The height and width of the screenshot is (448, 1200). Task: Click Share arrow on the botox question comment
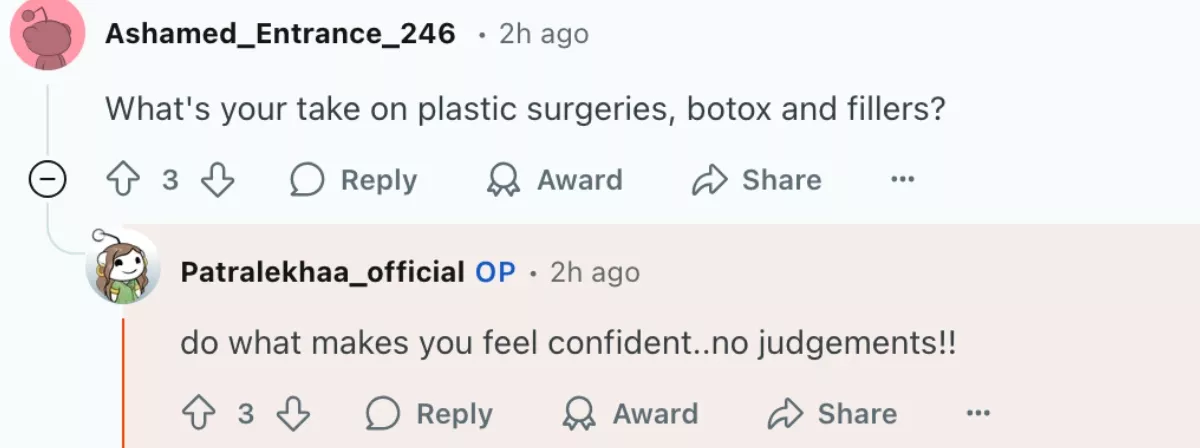[709, 180]
